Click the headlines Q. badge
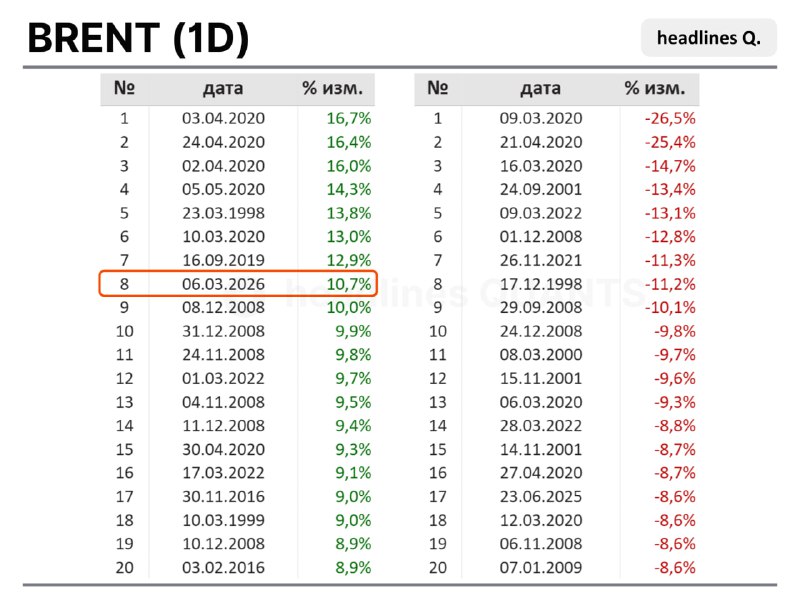The image size is (800, 594). 709,38
